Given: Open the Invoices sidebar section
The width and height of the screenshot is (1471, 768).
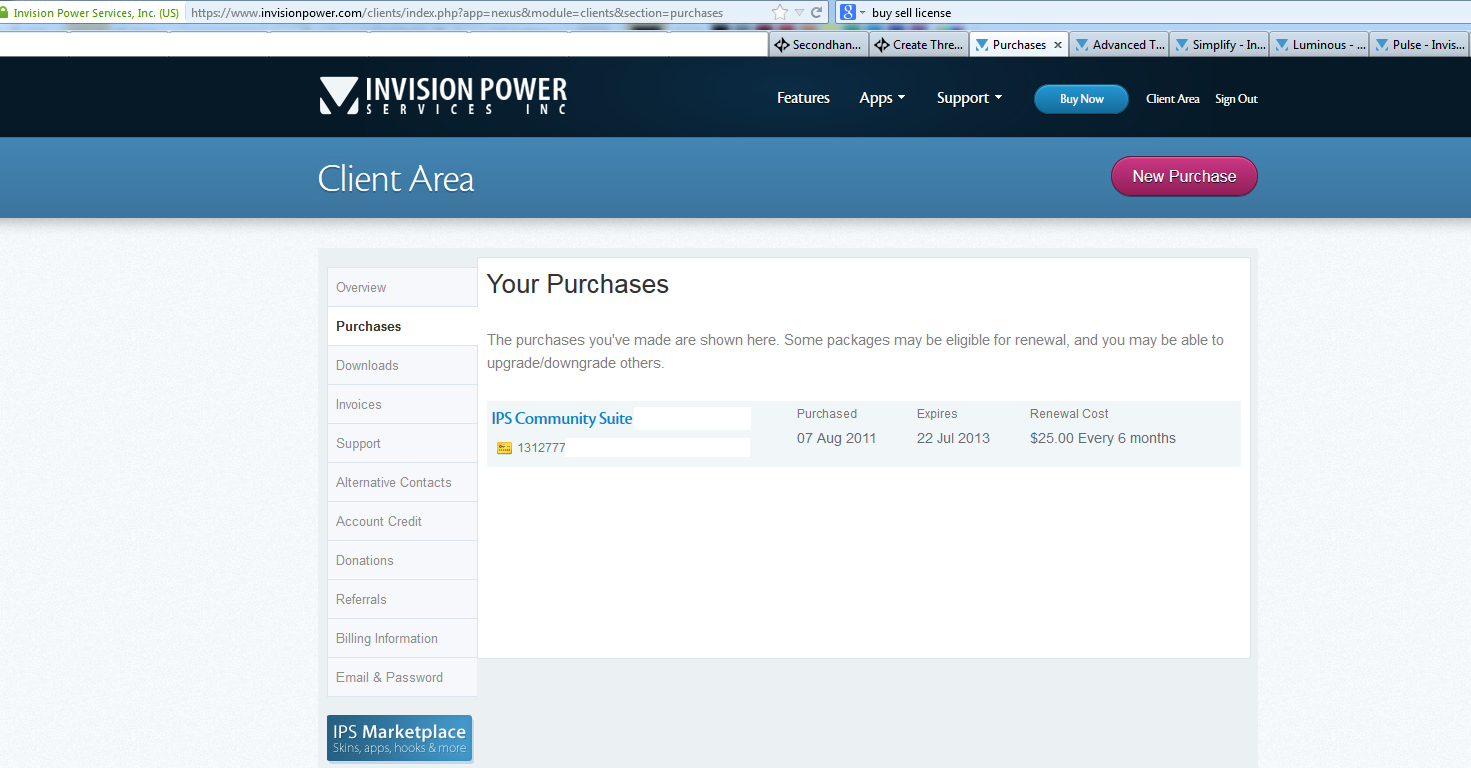Looking at the screenshot, I should [x=402, y=404].
